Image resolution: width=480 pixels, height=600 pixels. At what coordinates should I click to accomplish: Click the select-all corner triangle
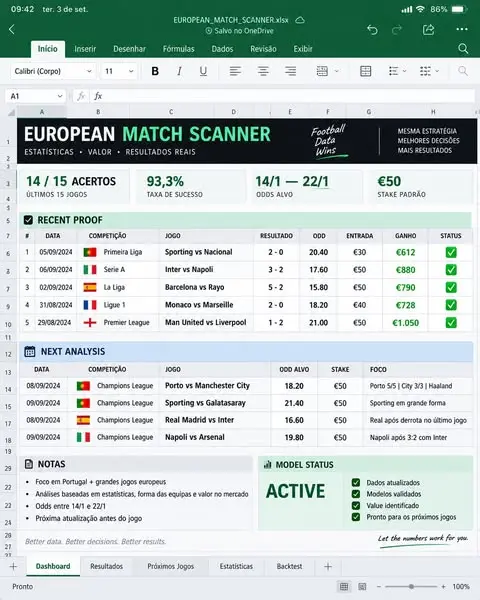point(11,112)
